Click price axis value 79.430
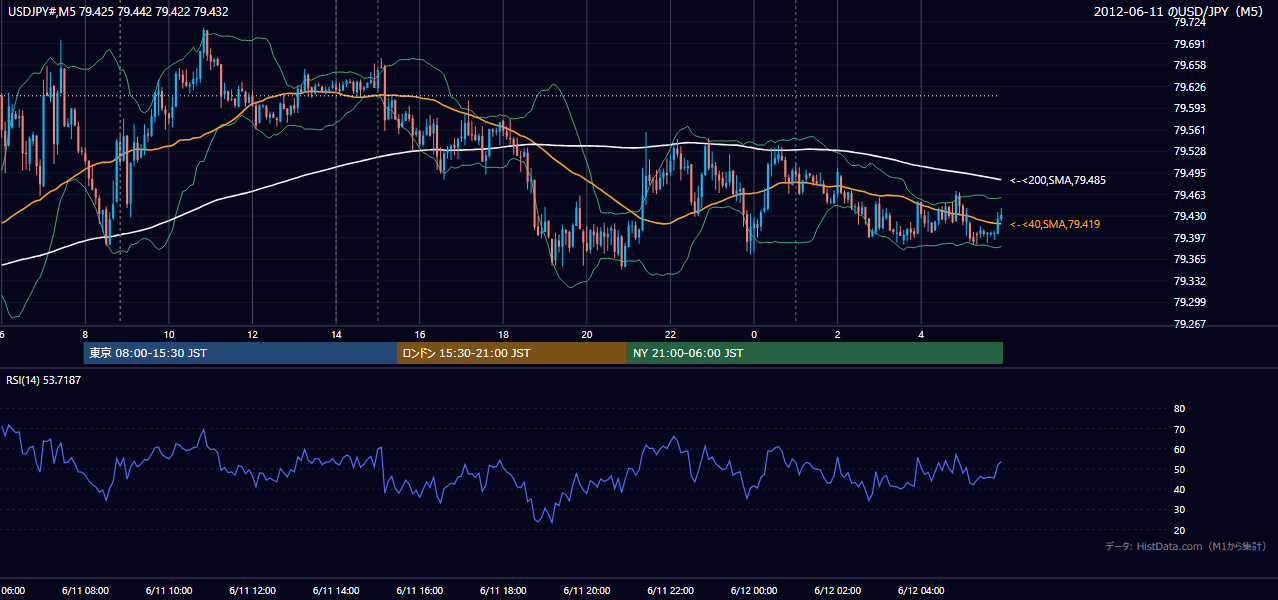This screenshot has width=1278, height=600. tap(1188, 216)
